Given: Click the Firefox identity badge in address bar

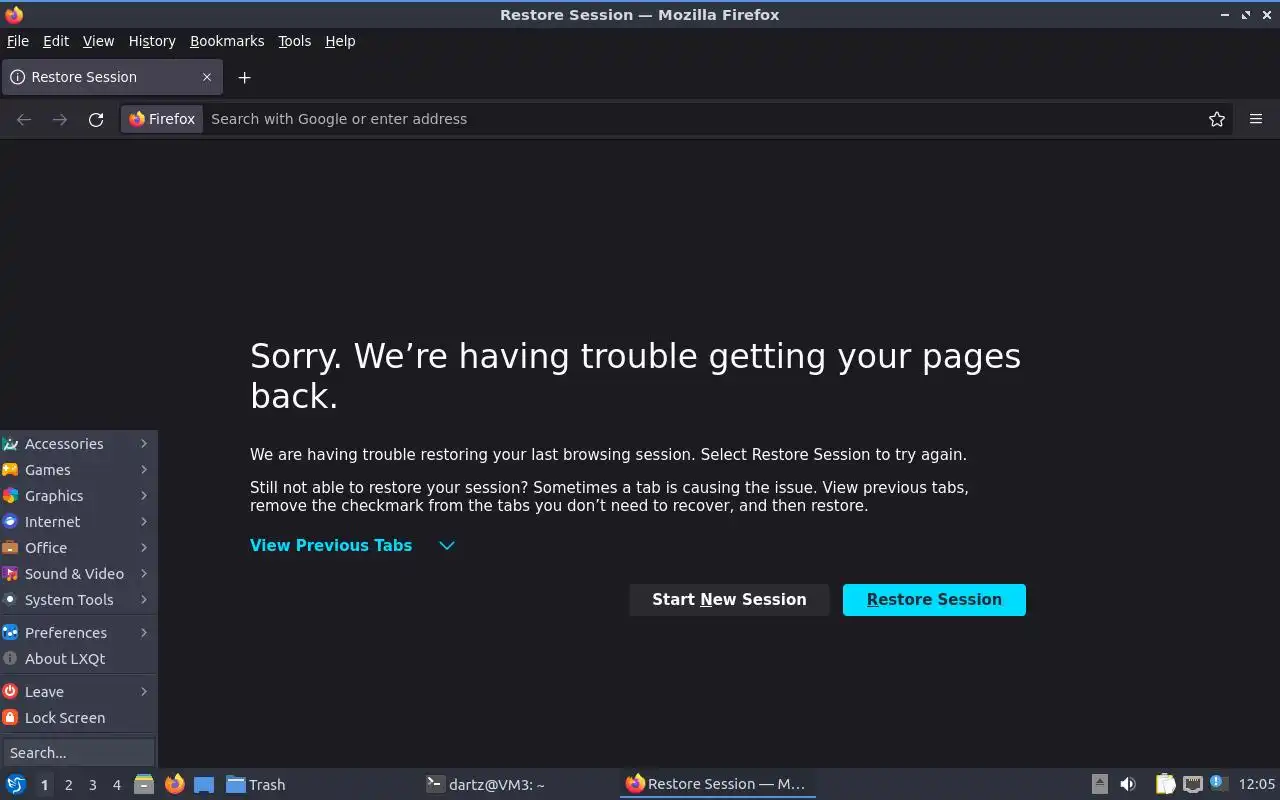Looking at the screenshot, I should click(162, 119).
